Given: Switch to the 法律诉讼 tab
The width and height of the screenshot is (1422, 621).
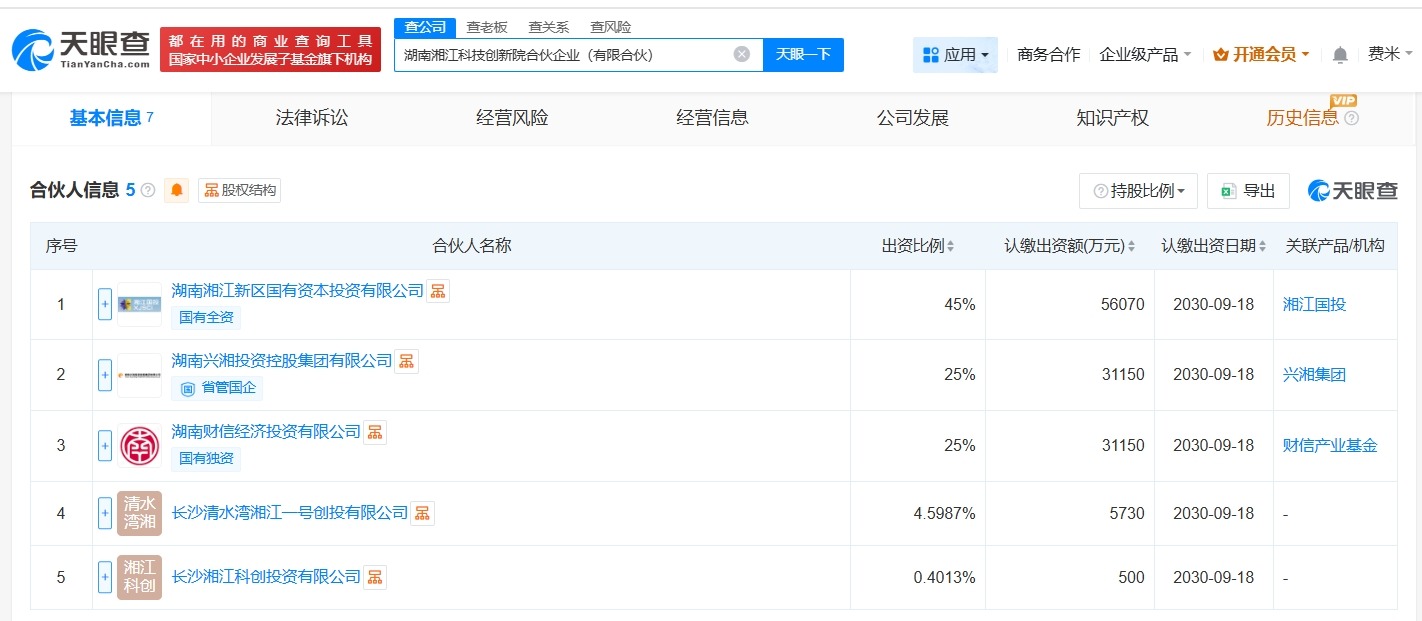Looking at the screenshot, I should pyautogui.click(x=310, y=117).
